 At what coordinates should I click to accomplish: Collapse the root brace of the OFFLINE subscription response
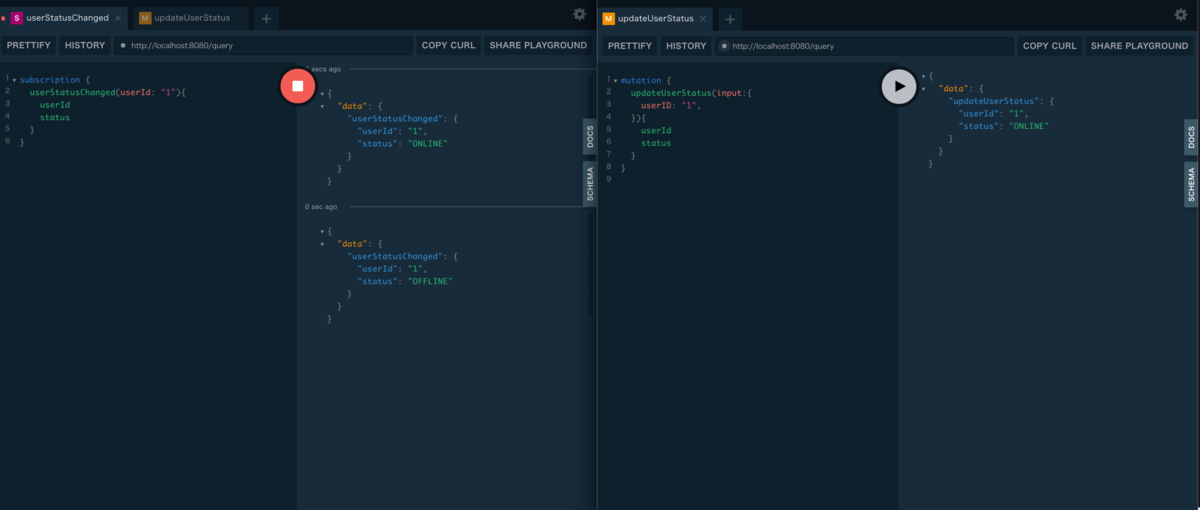(322, 230)
